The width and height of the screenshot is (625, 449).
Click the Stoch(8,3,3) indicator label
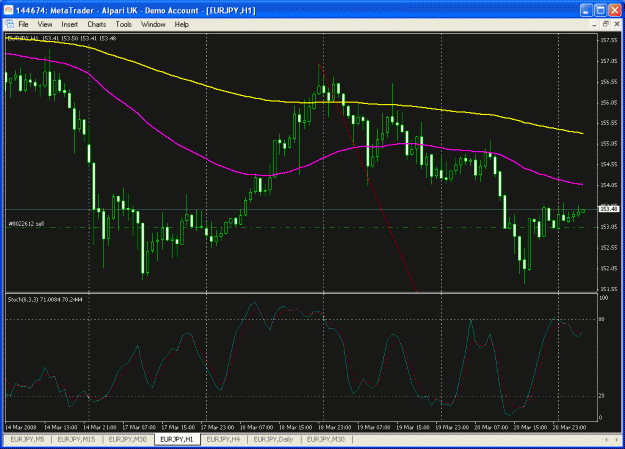pos(45,299)
